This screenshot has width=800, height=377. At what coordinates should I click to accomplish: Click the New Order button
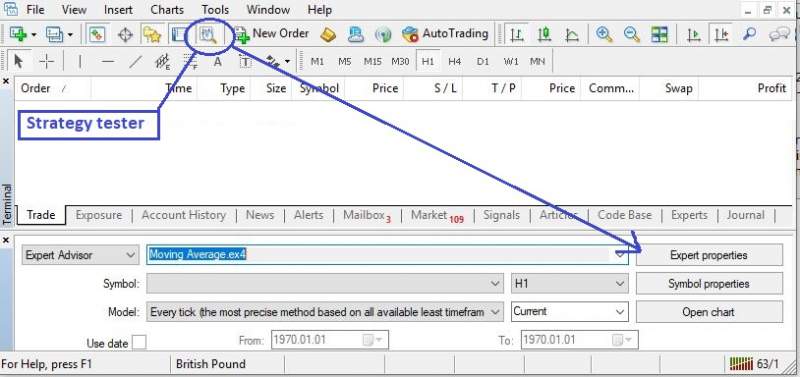coord(273,34)
